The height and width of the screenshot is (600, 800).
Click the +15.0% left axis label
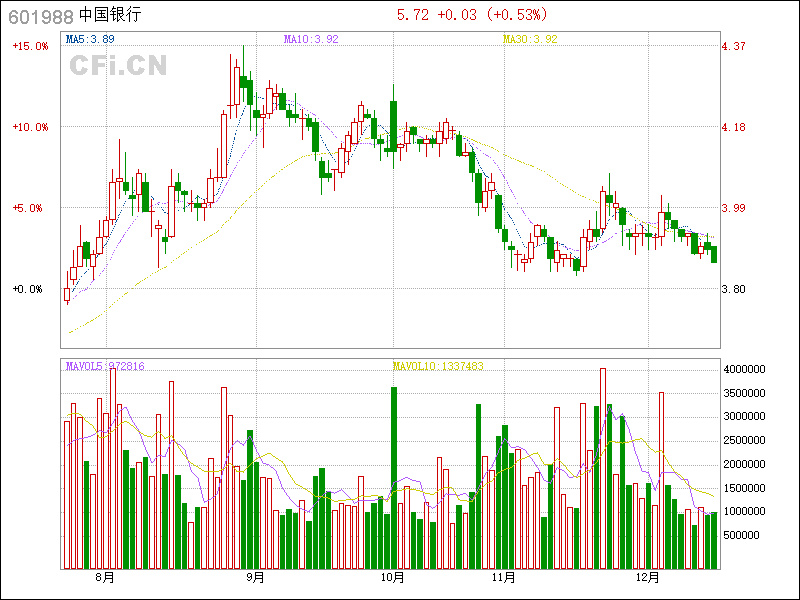coord(30,46)
